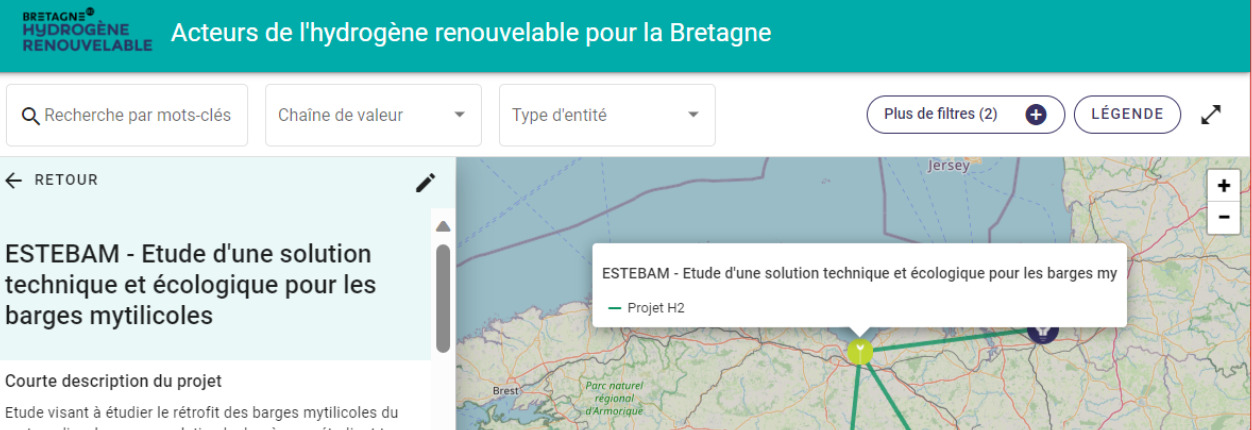Click the plus icon in filters button
This screenshot has height=430, width=1252.
(x=1036, y=114)
